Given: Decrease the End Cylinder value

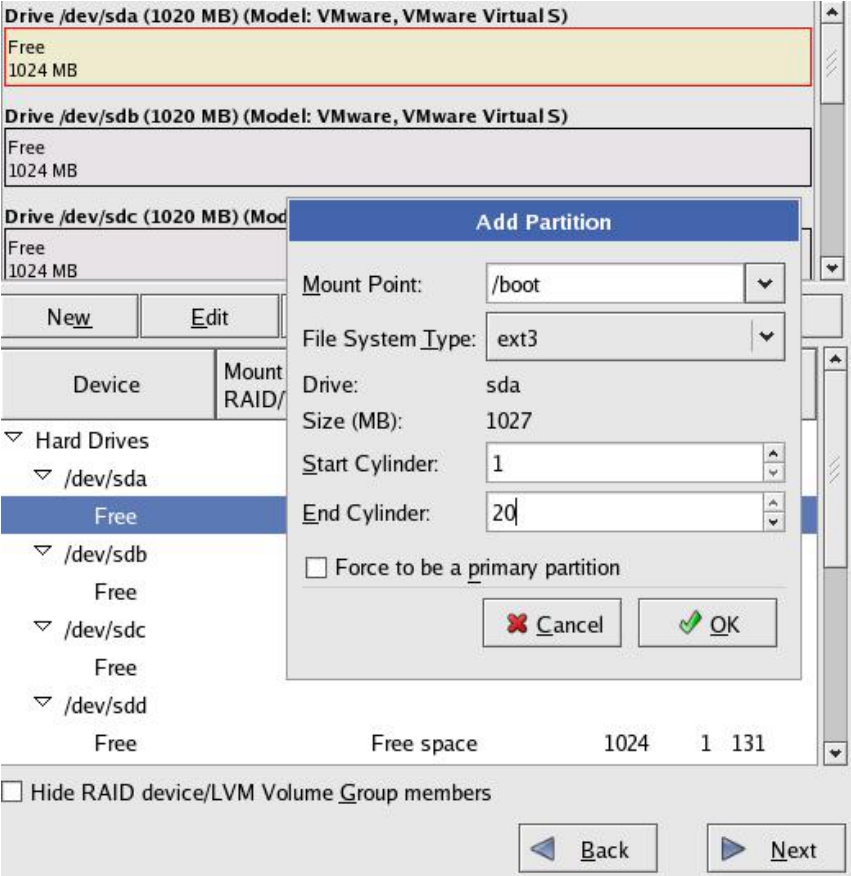Looking at the screenshot, I should pyautogui.click(x=773, y=522).
